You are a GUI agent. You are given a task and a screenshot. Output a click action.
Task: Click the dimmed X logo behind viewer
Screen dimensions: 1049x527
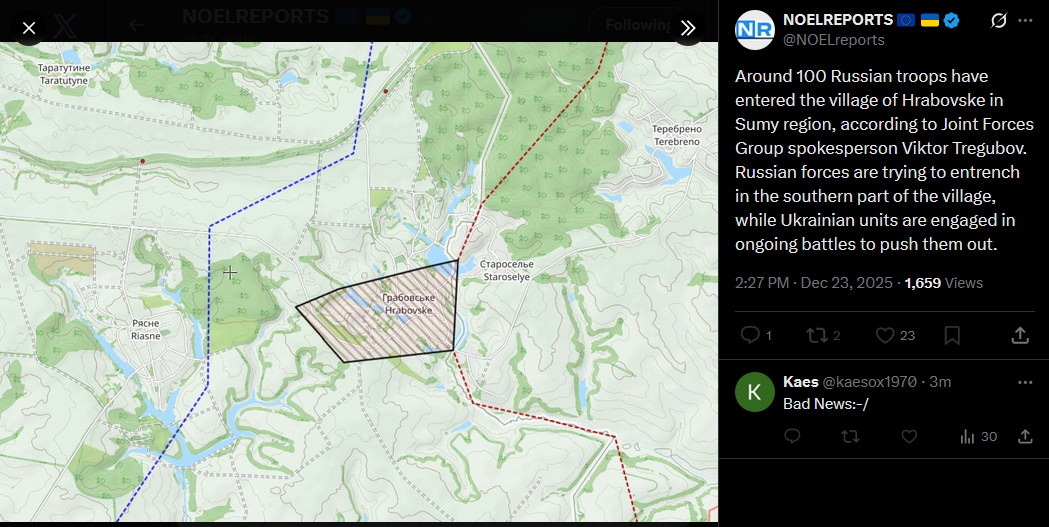(65, 25)
